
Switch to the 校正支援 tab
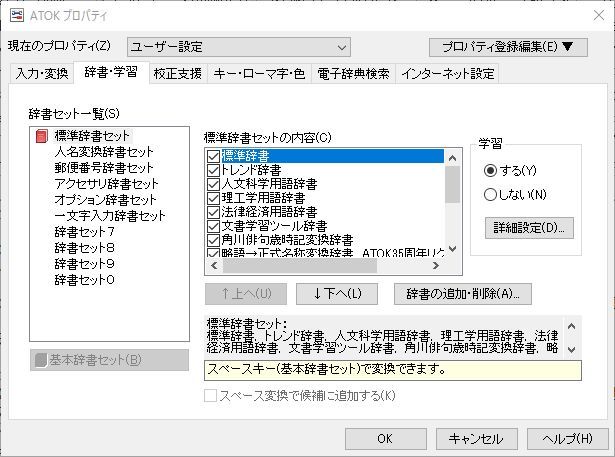(178, 73)
